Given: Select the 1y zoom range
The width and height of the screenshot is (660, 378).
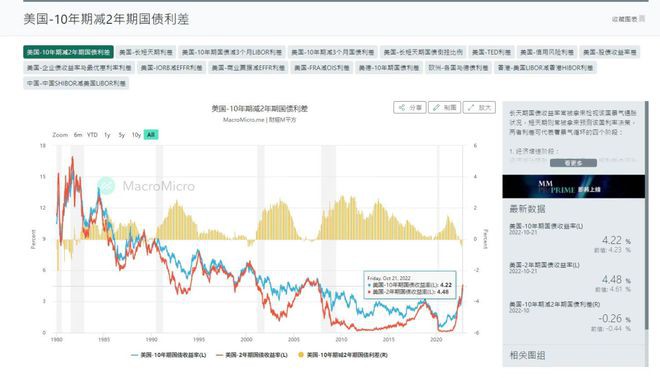Looking at the screenshot, I should pos(107,135).
